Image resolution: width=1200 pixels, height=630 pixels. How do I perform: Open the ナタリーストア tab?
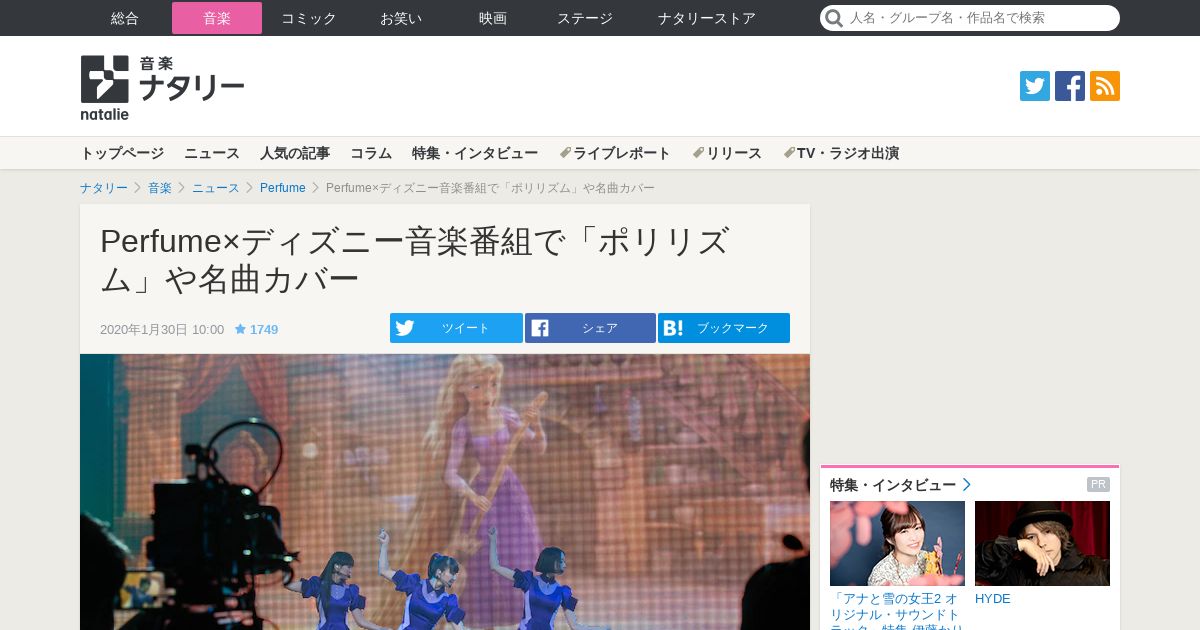tap(707, 18)
